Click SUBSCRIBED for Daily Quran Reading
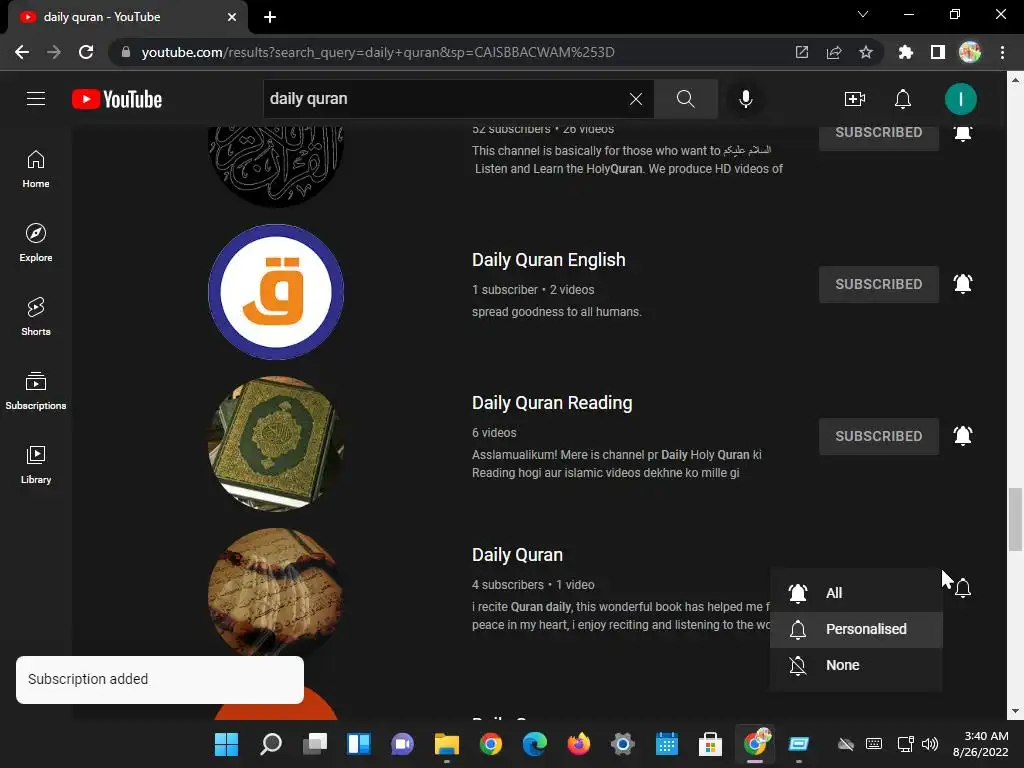 (x=878, y=436)
